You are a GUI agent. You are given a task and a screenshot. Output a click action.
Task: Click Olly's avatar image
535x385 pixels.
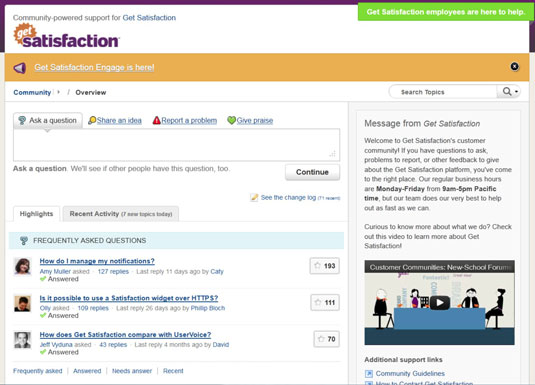pos(23,303)
